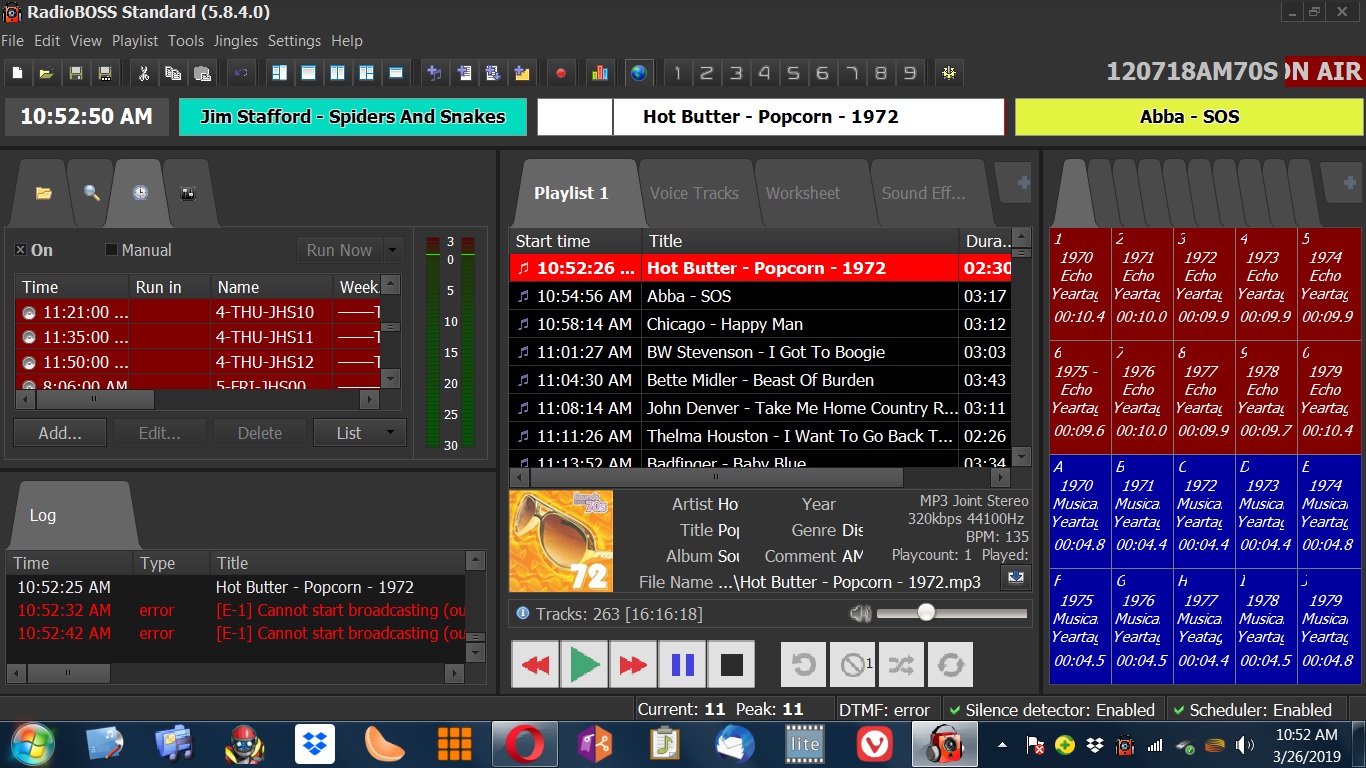Screen dimensions: 1366x768
Task: Open Dropbox from the taskbar
Action: 315,745
